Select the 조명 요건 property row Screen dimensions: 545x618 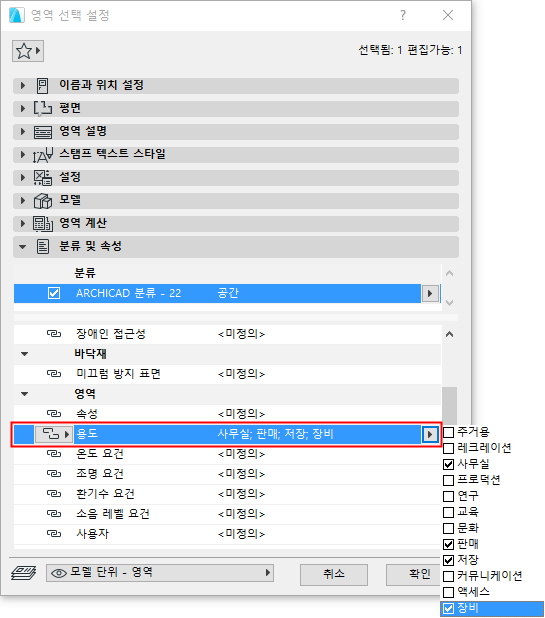tap(227, 473)
